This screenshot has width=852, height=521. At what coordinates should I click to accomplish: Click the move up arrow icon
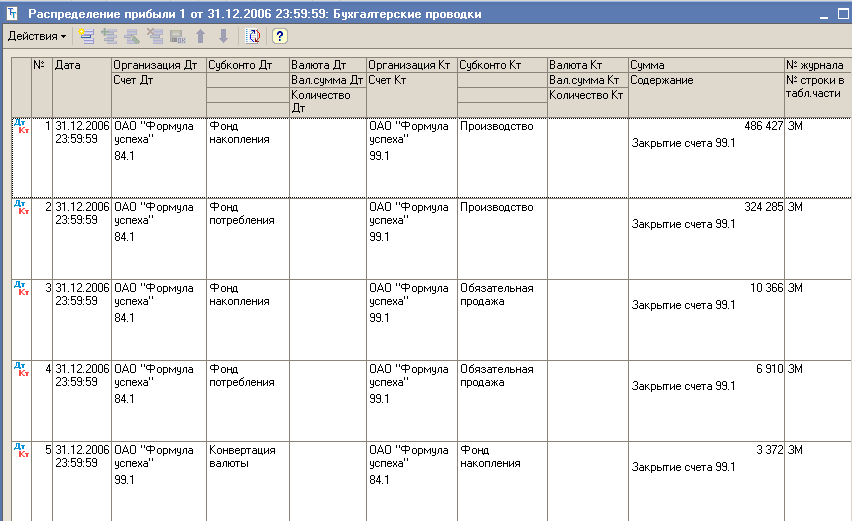(201, 36)
